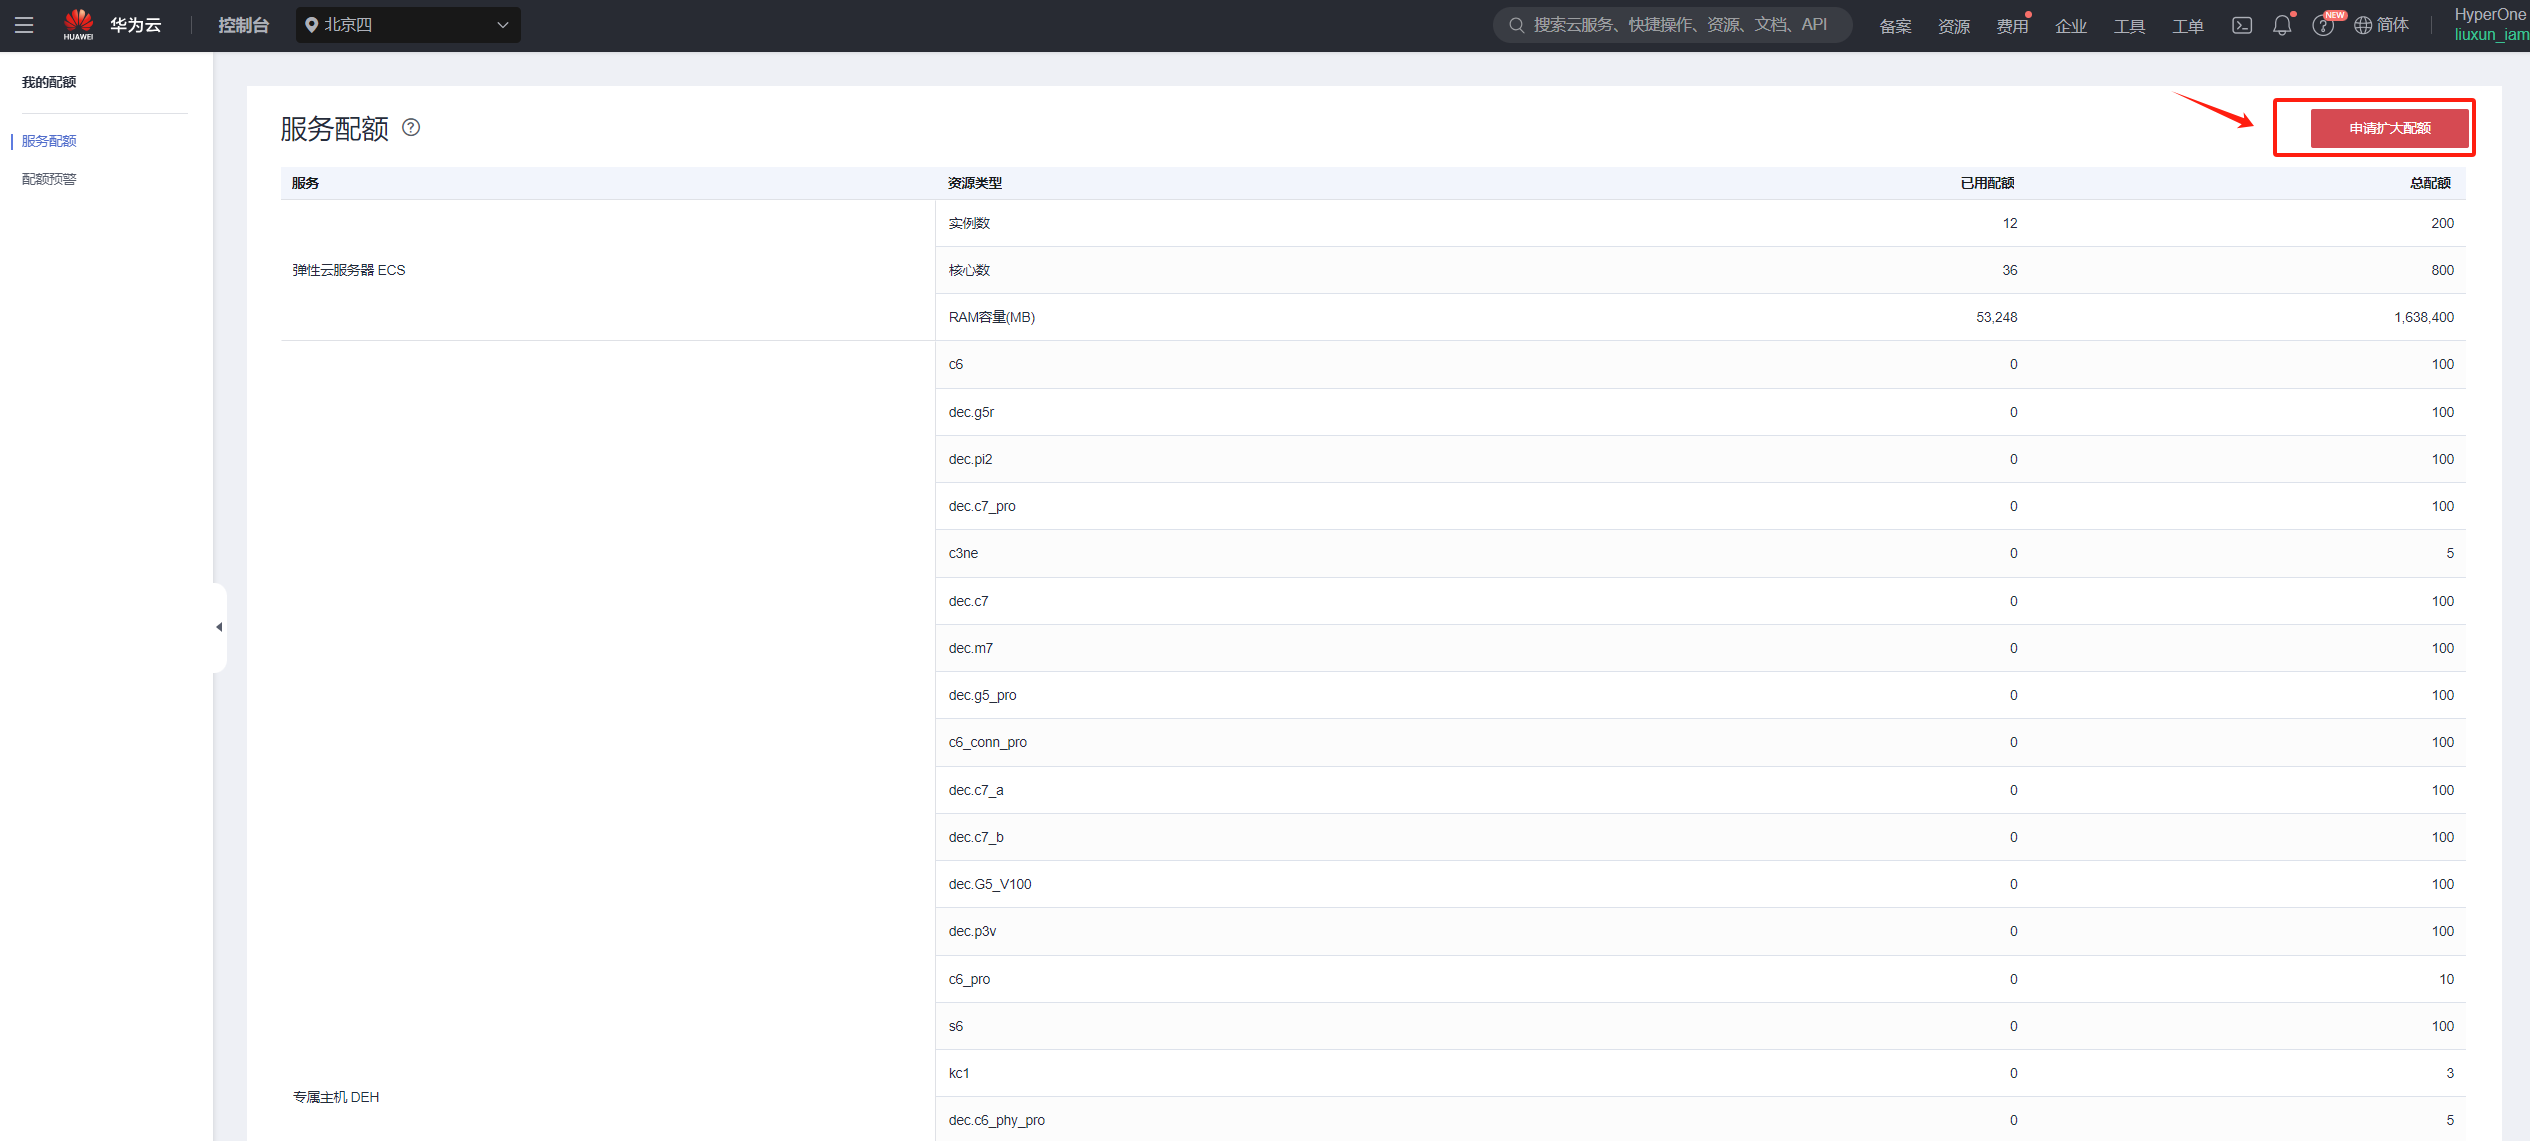2530x1141 pixels.
Task: Collapse the left sidebar with the arrow handle
Action: click(219, 627)
